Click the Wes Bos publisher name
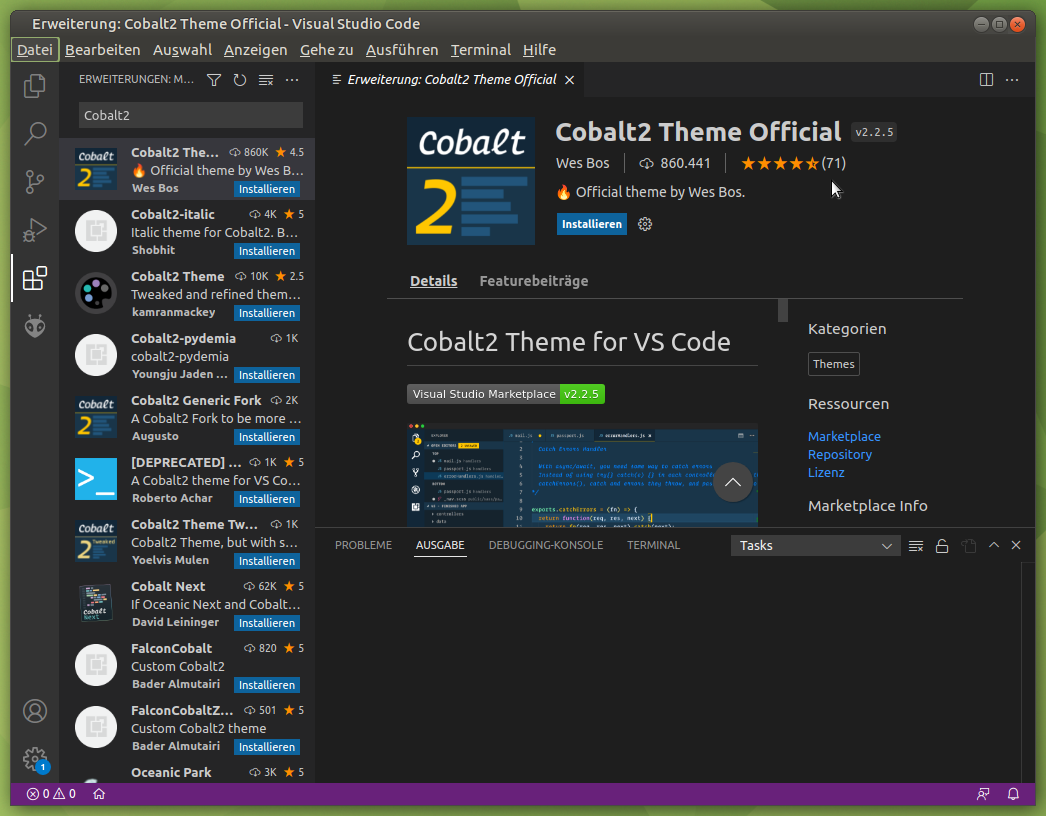 point(582,163)
